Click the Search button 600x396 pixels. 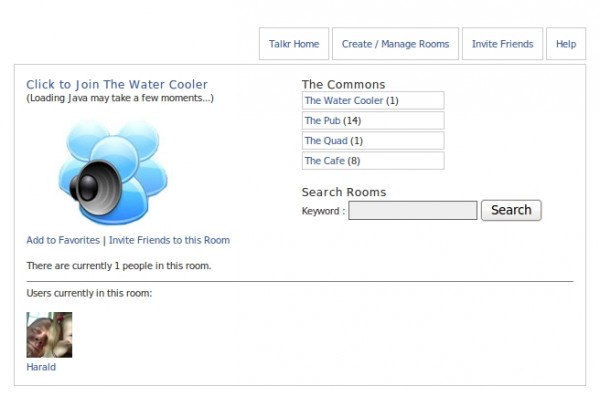pyautogui.click(x=511, y=210)
